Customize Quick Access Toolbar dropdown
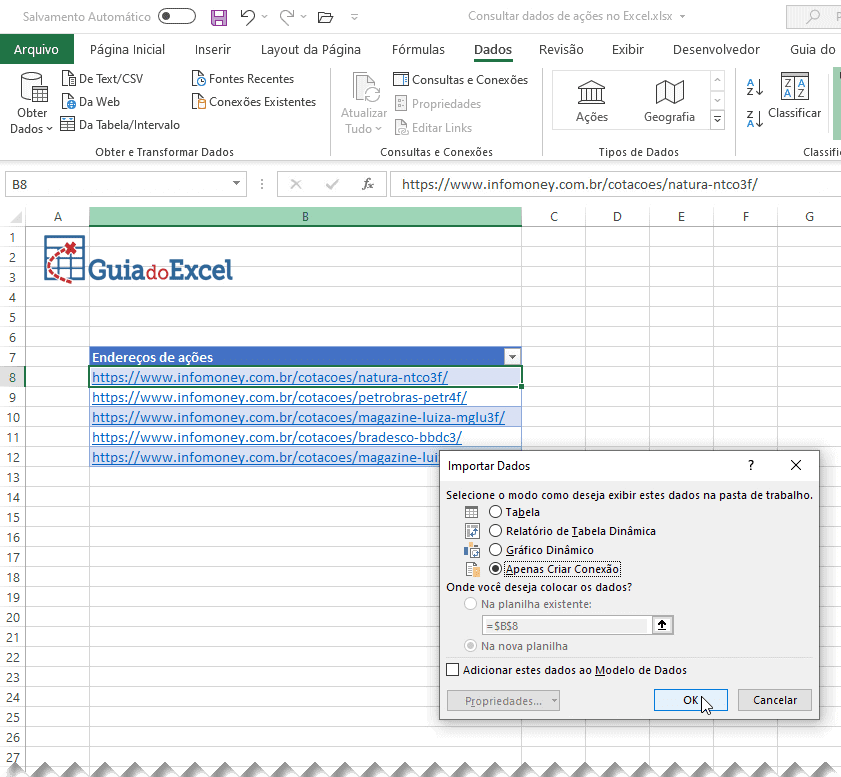 (x=354, y=17)
